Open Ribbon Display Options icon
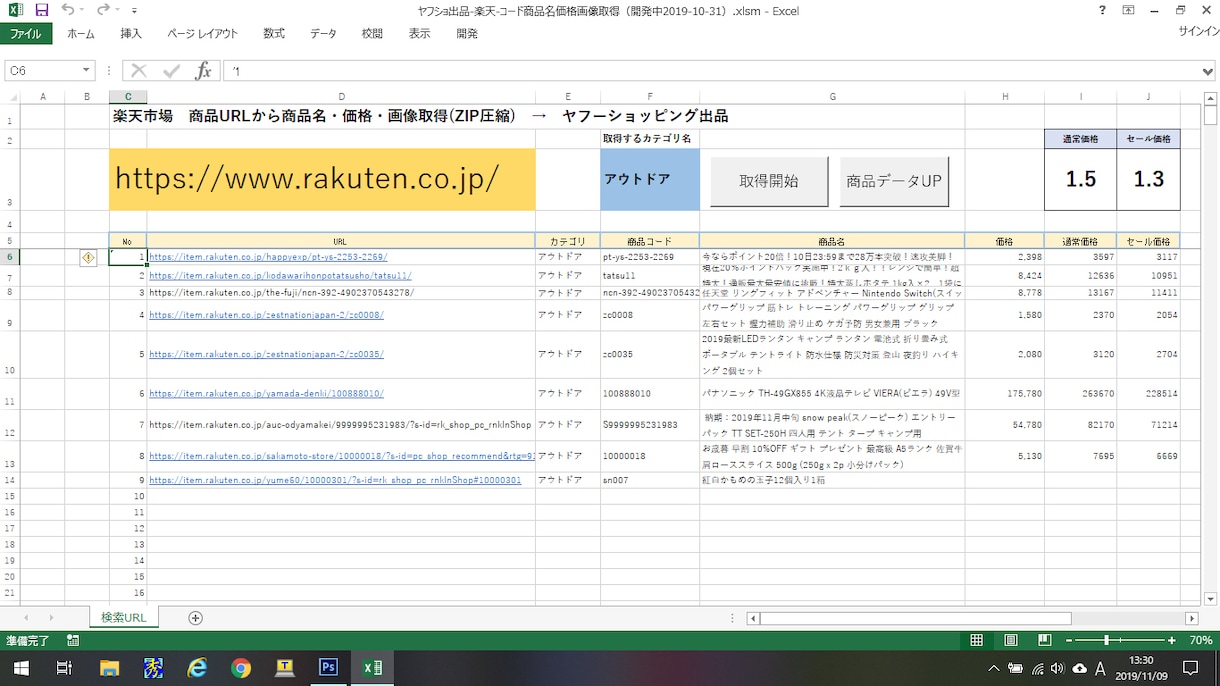This screenshot has height=686, width=1220. [1129, 11]
